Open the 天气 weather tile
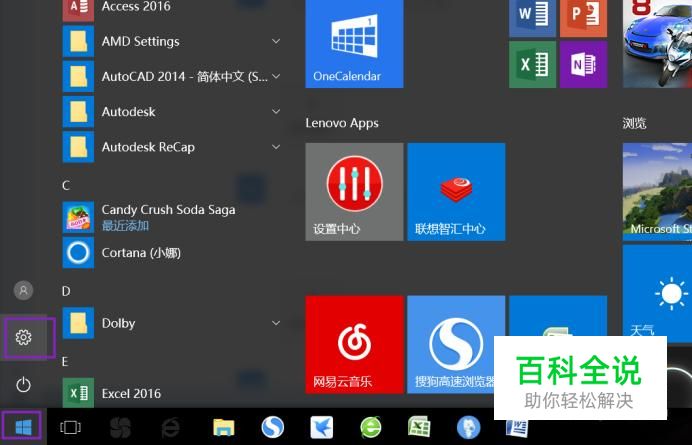The height and width of the screenshot is (445, 692). [657, 294]
